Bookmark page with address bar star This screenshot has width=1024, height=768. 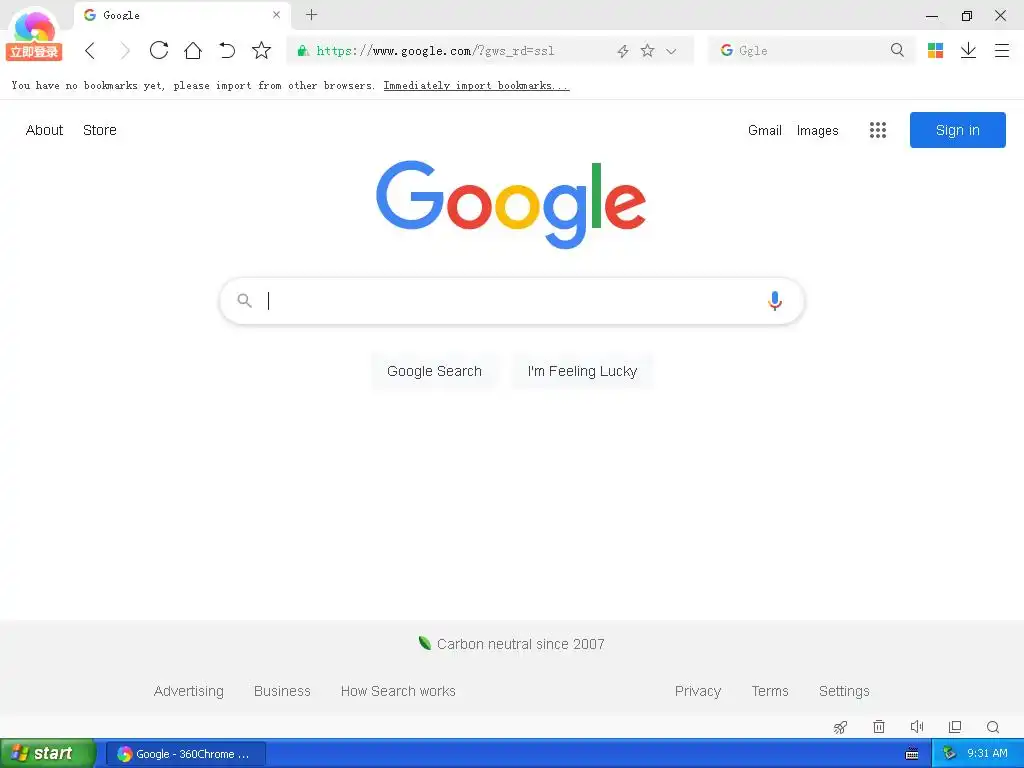pyautogui.click(x=647, y=50)
